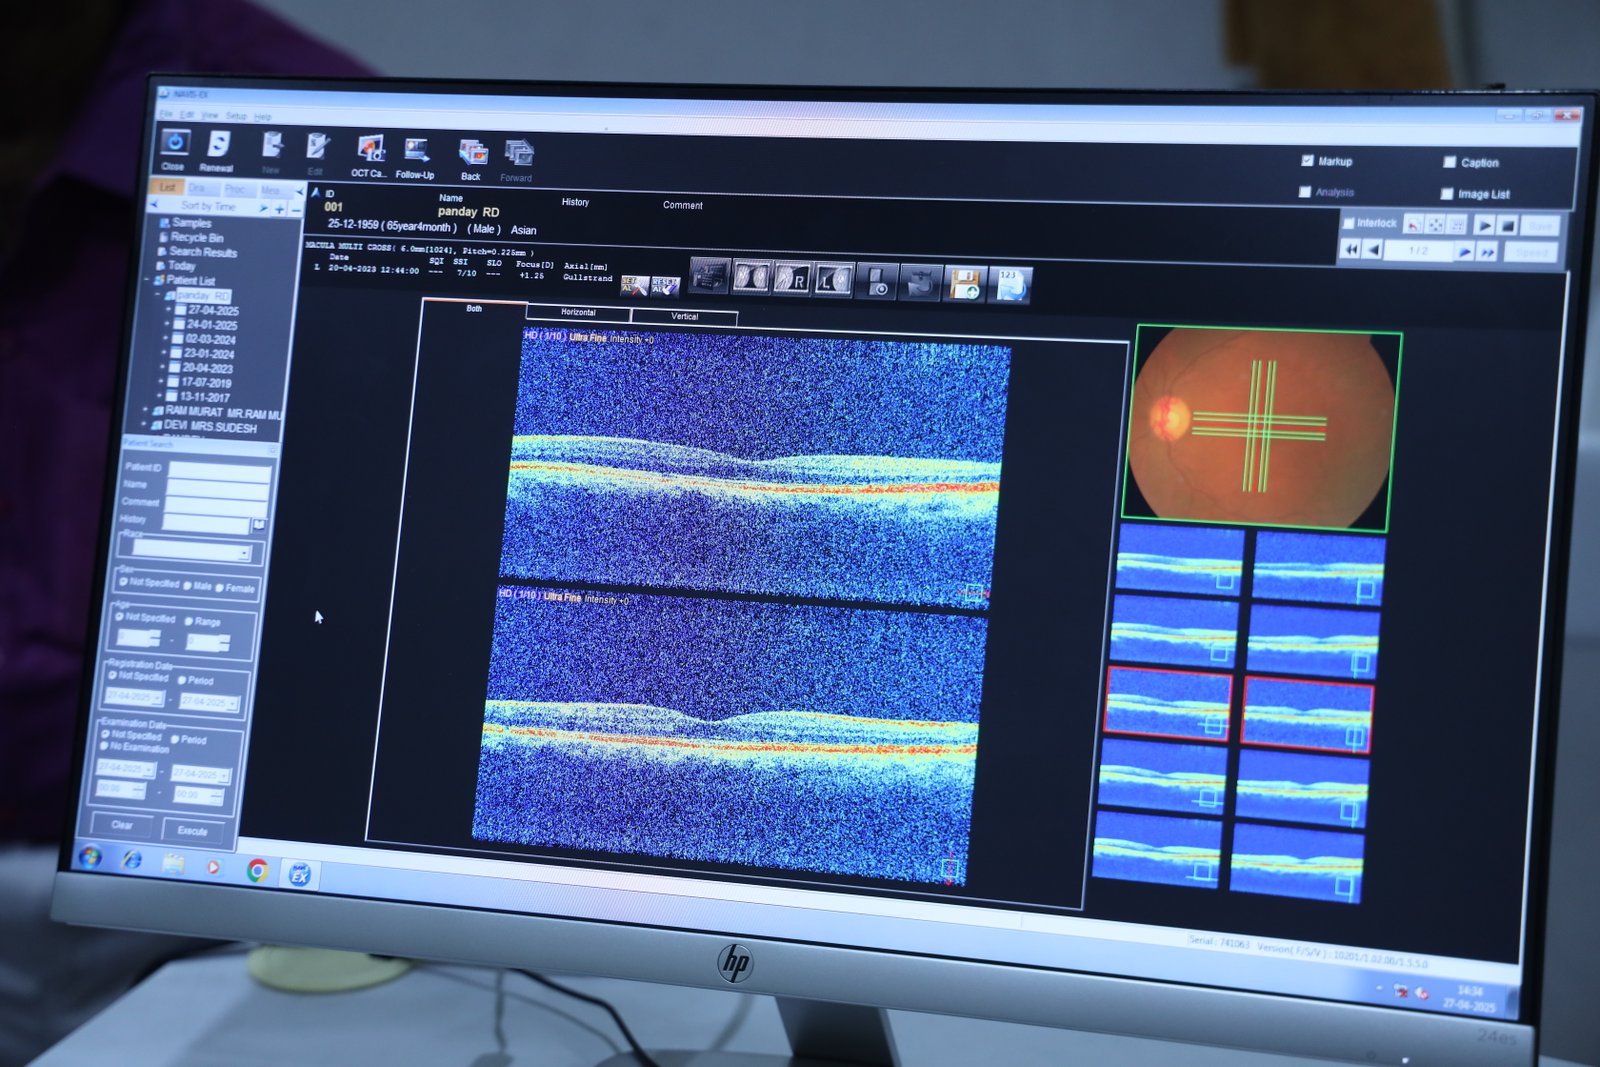The height and width of the screenshot is (1067, 1600).
Task: Switch to the Vertical scan tab
Action: (684, 317)
